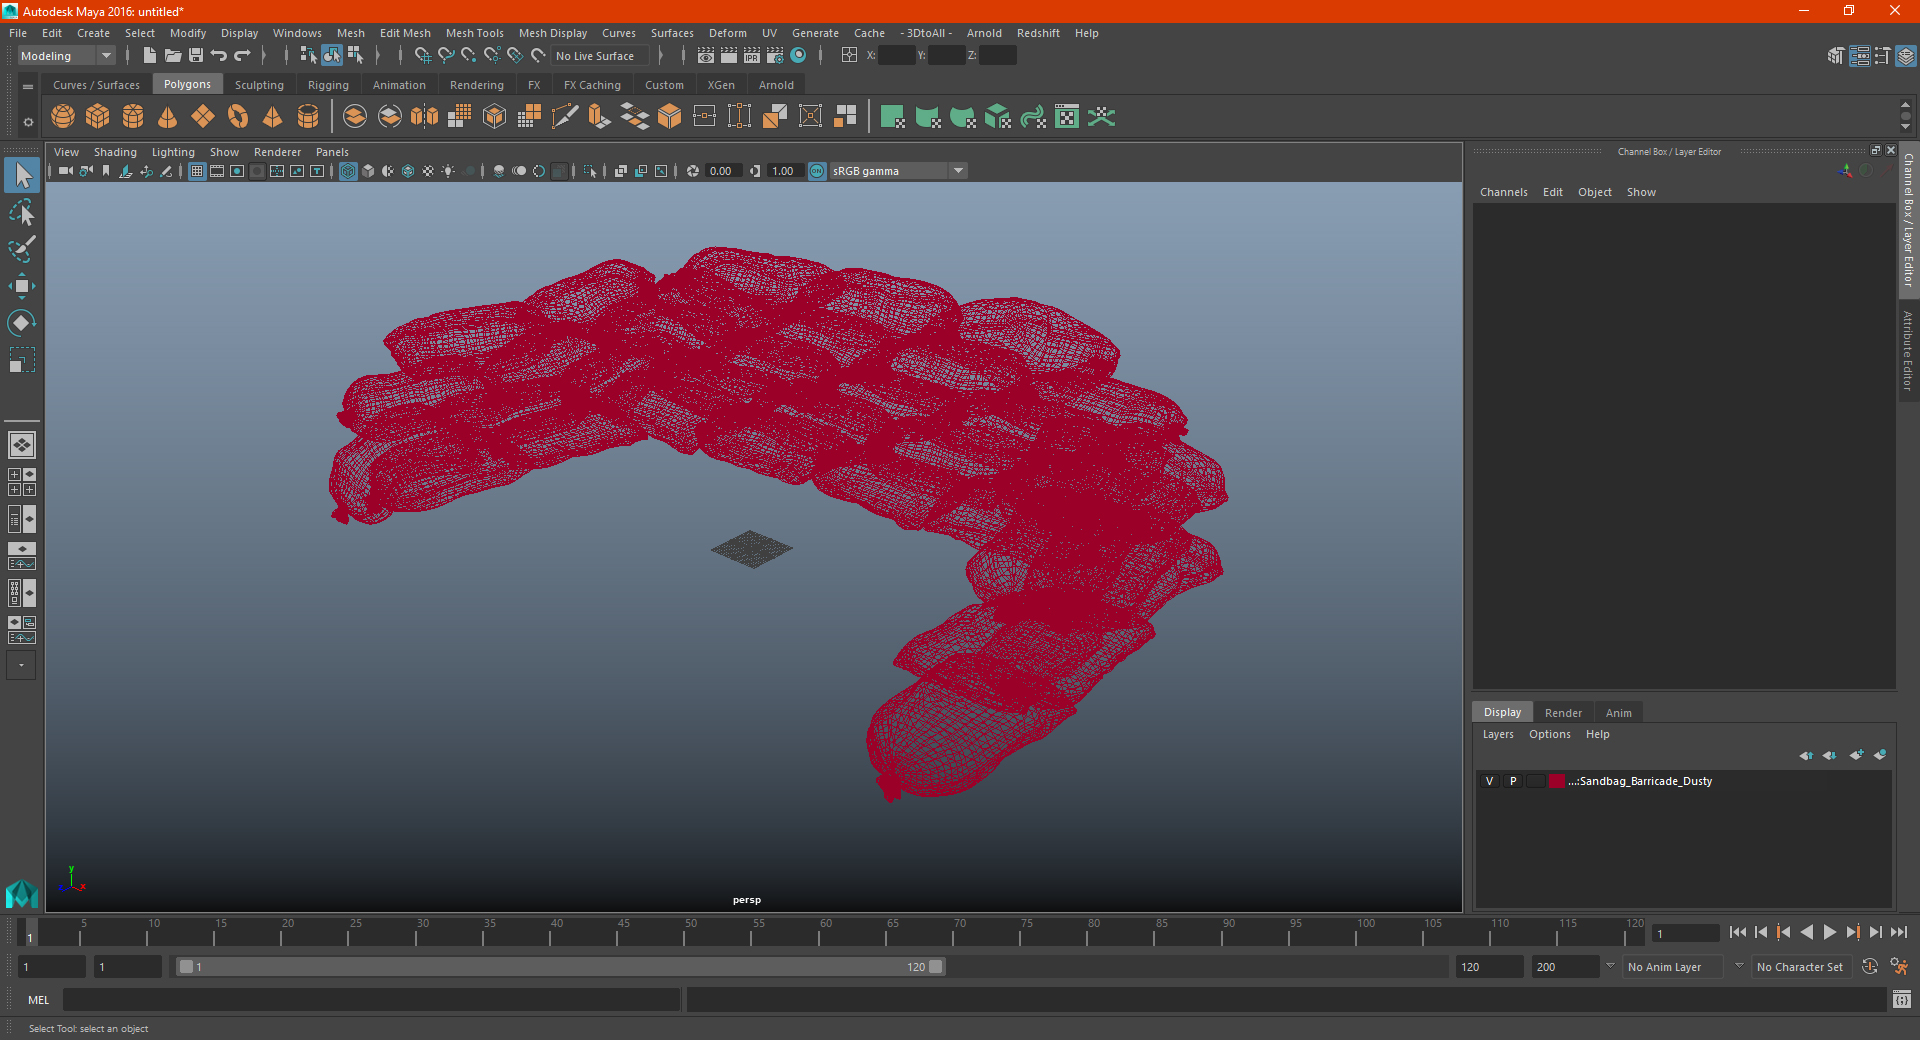Click the Mirror geometry shelf icon
1920x1040 pixels.
click(425, 117)
